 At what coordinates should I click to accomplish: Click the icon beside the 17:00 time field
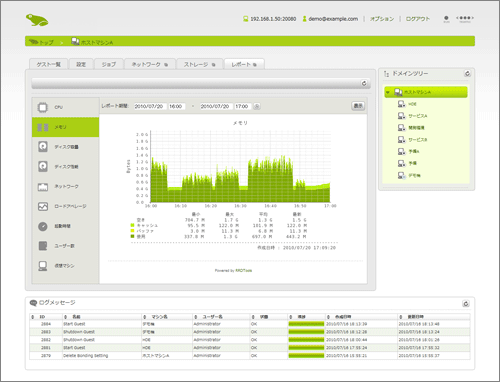(257, 106)
